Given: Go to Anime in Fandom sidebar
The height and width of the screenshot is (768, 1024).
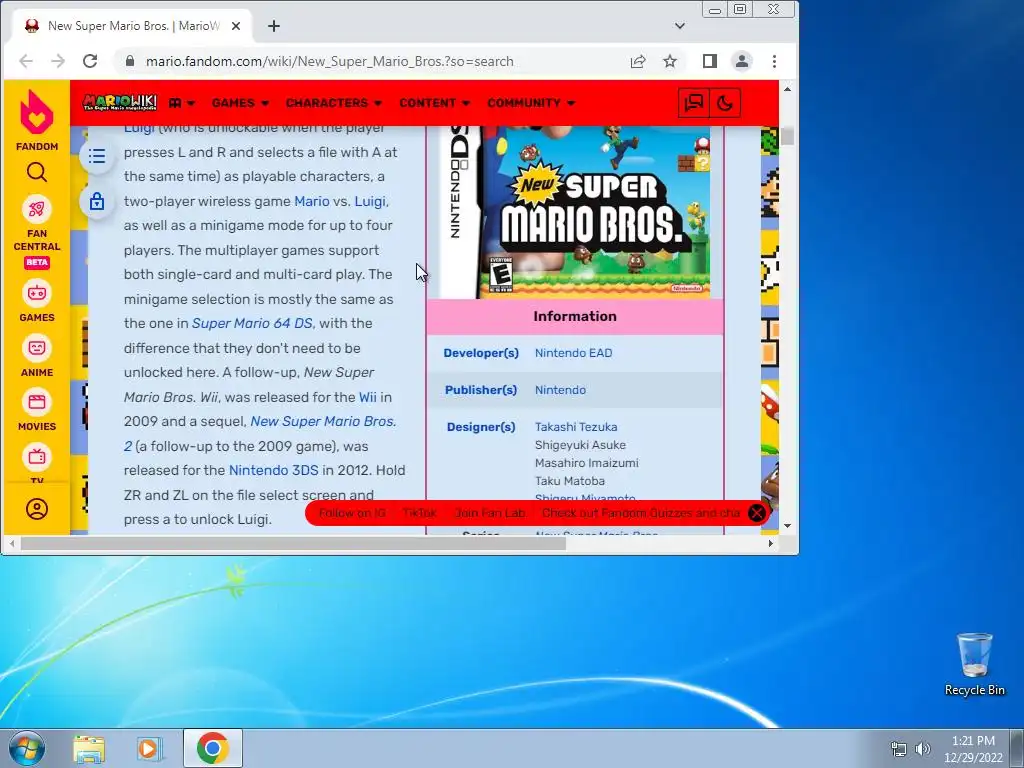Looking at the screenshot, I should tap(37, 356).
